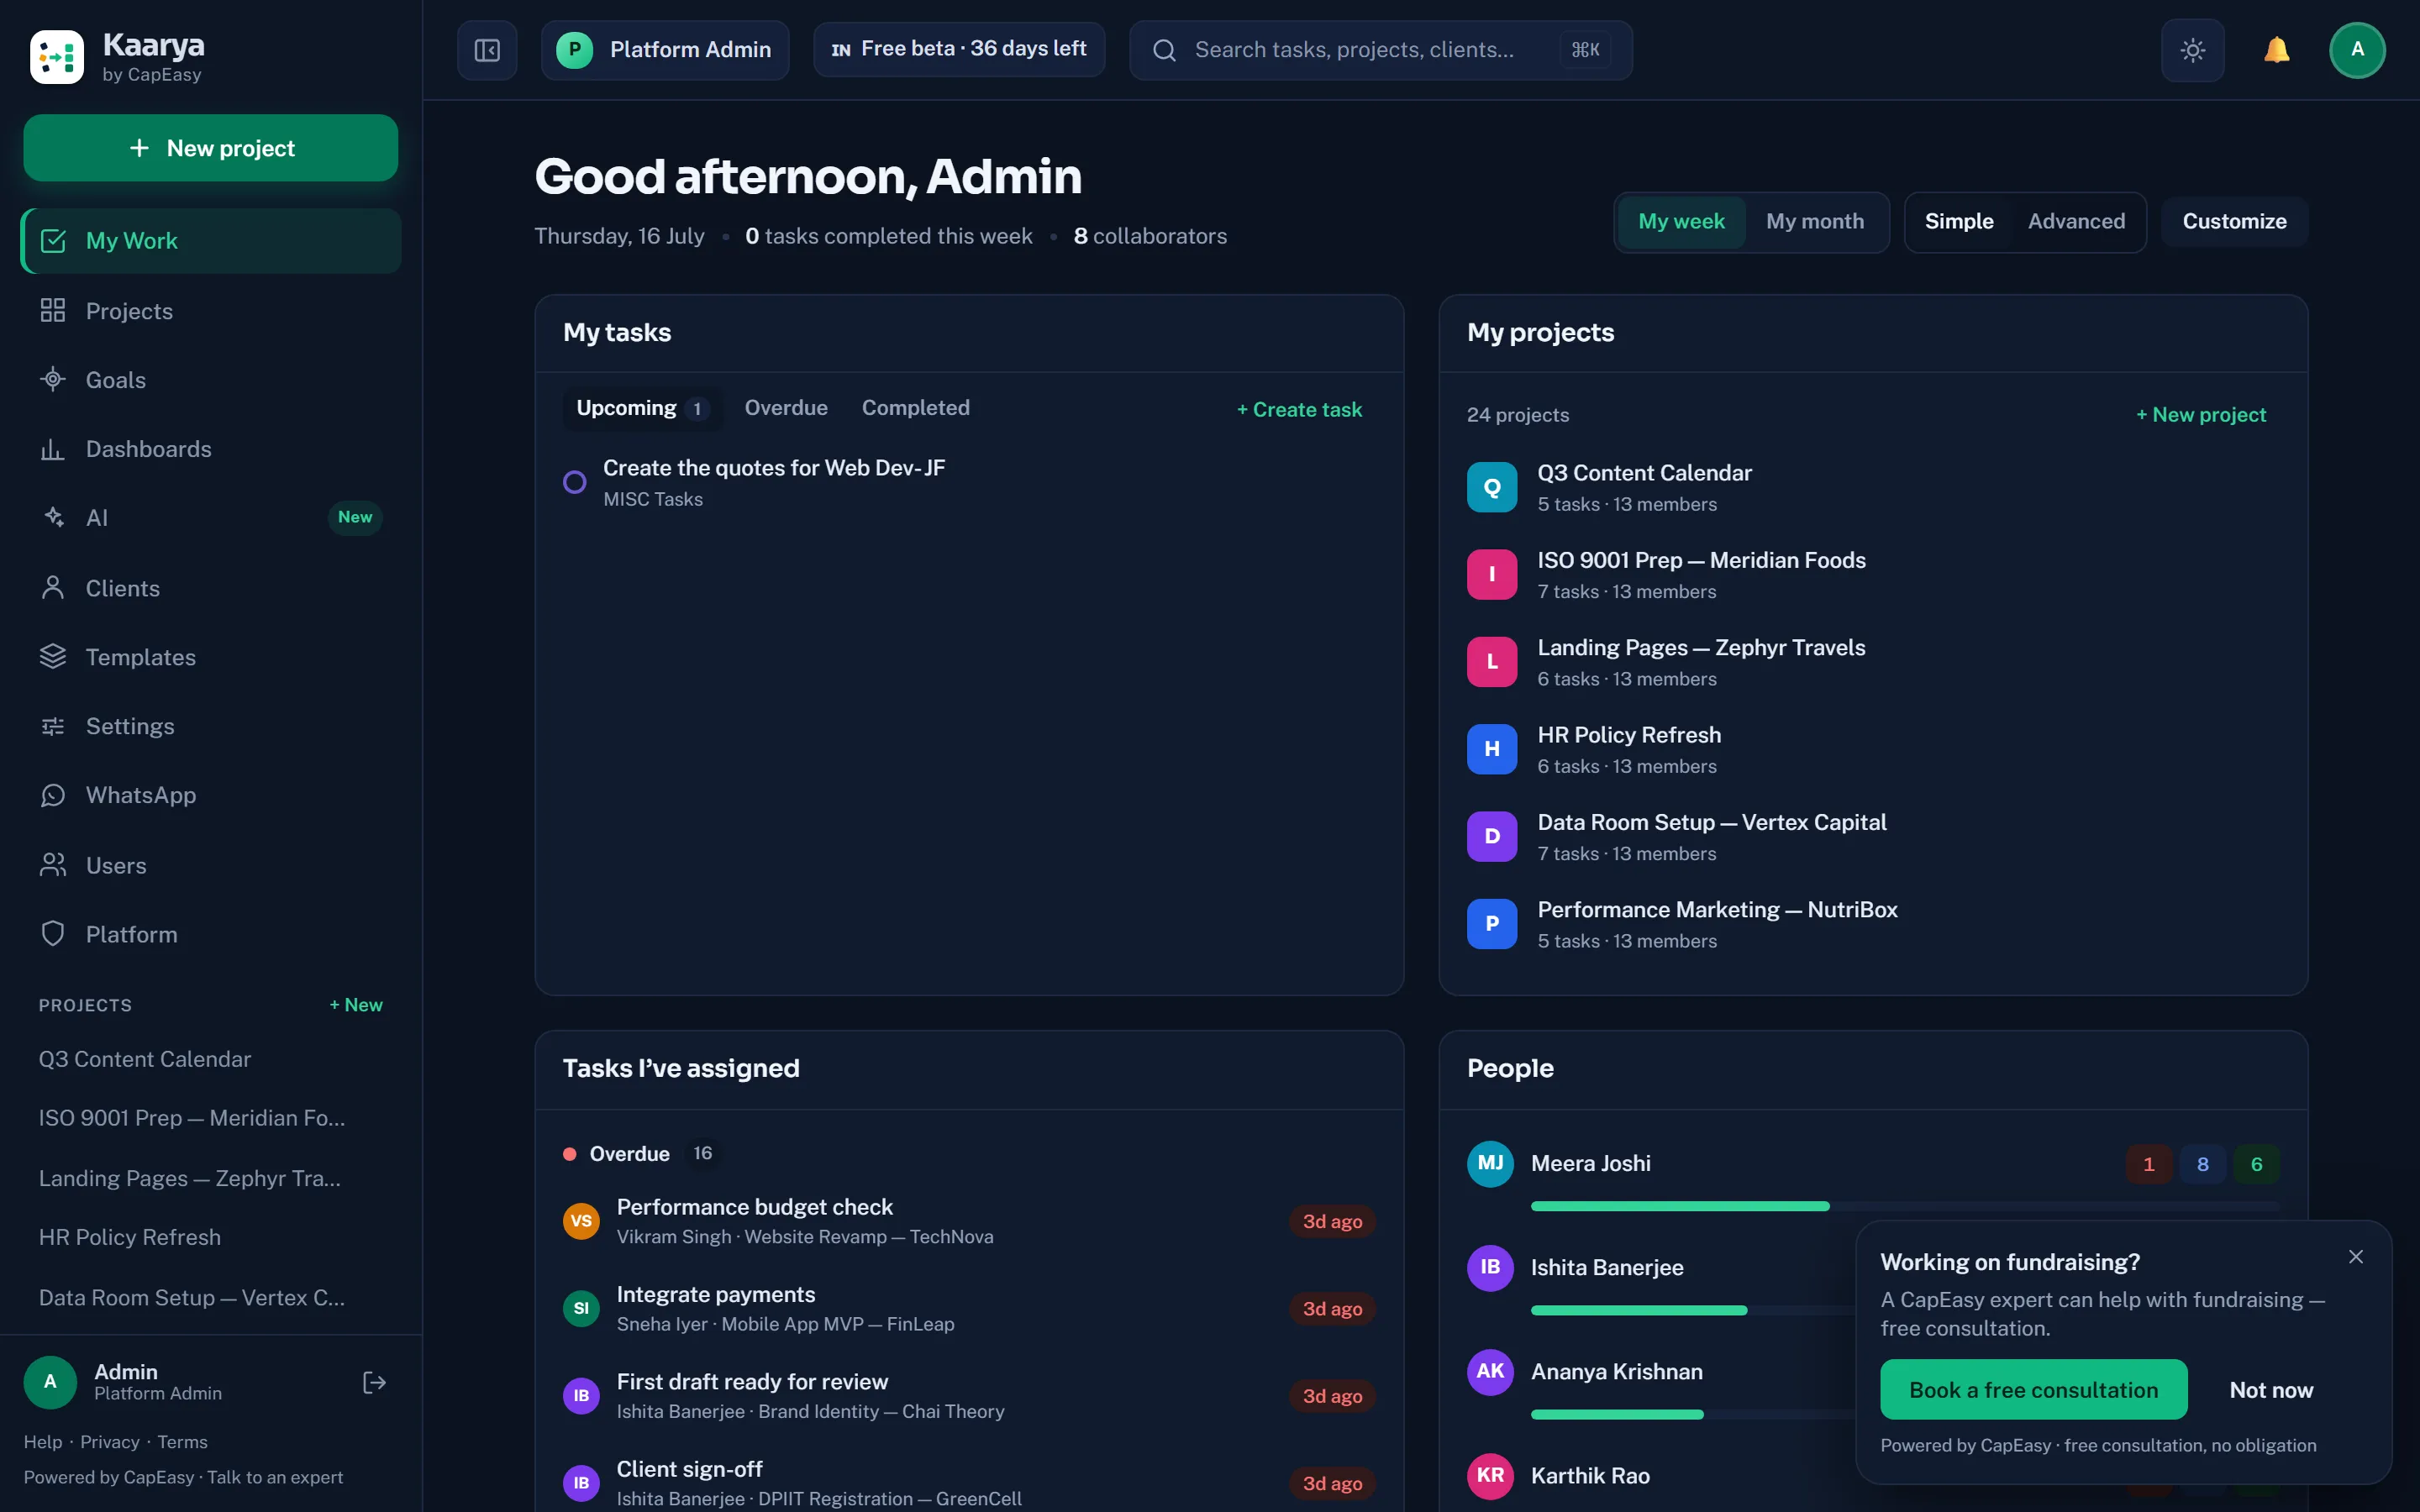
Task: Open Users from the sidebar
Action: coord(210,865)
